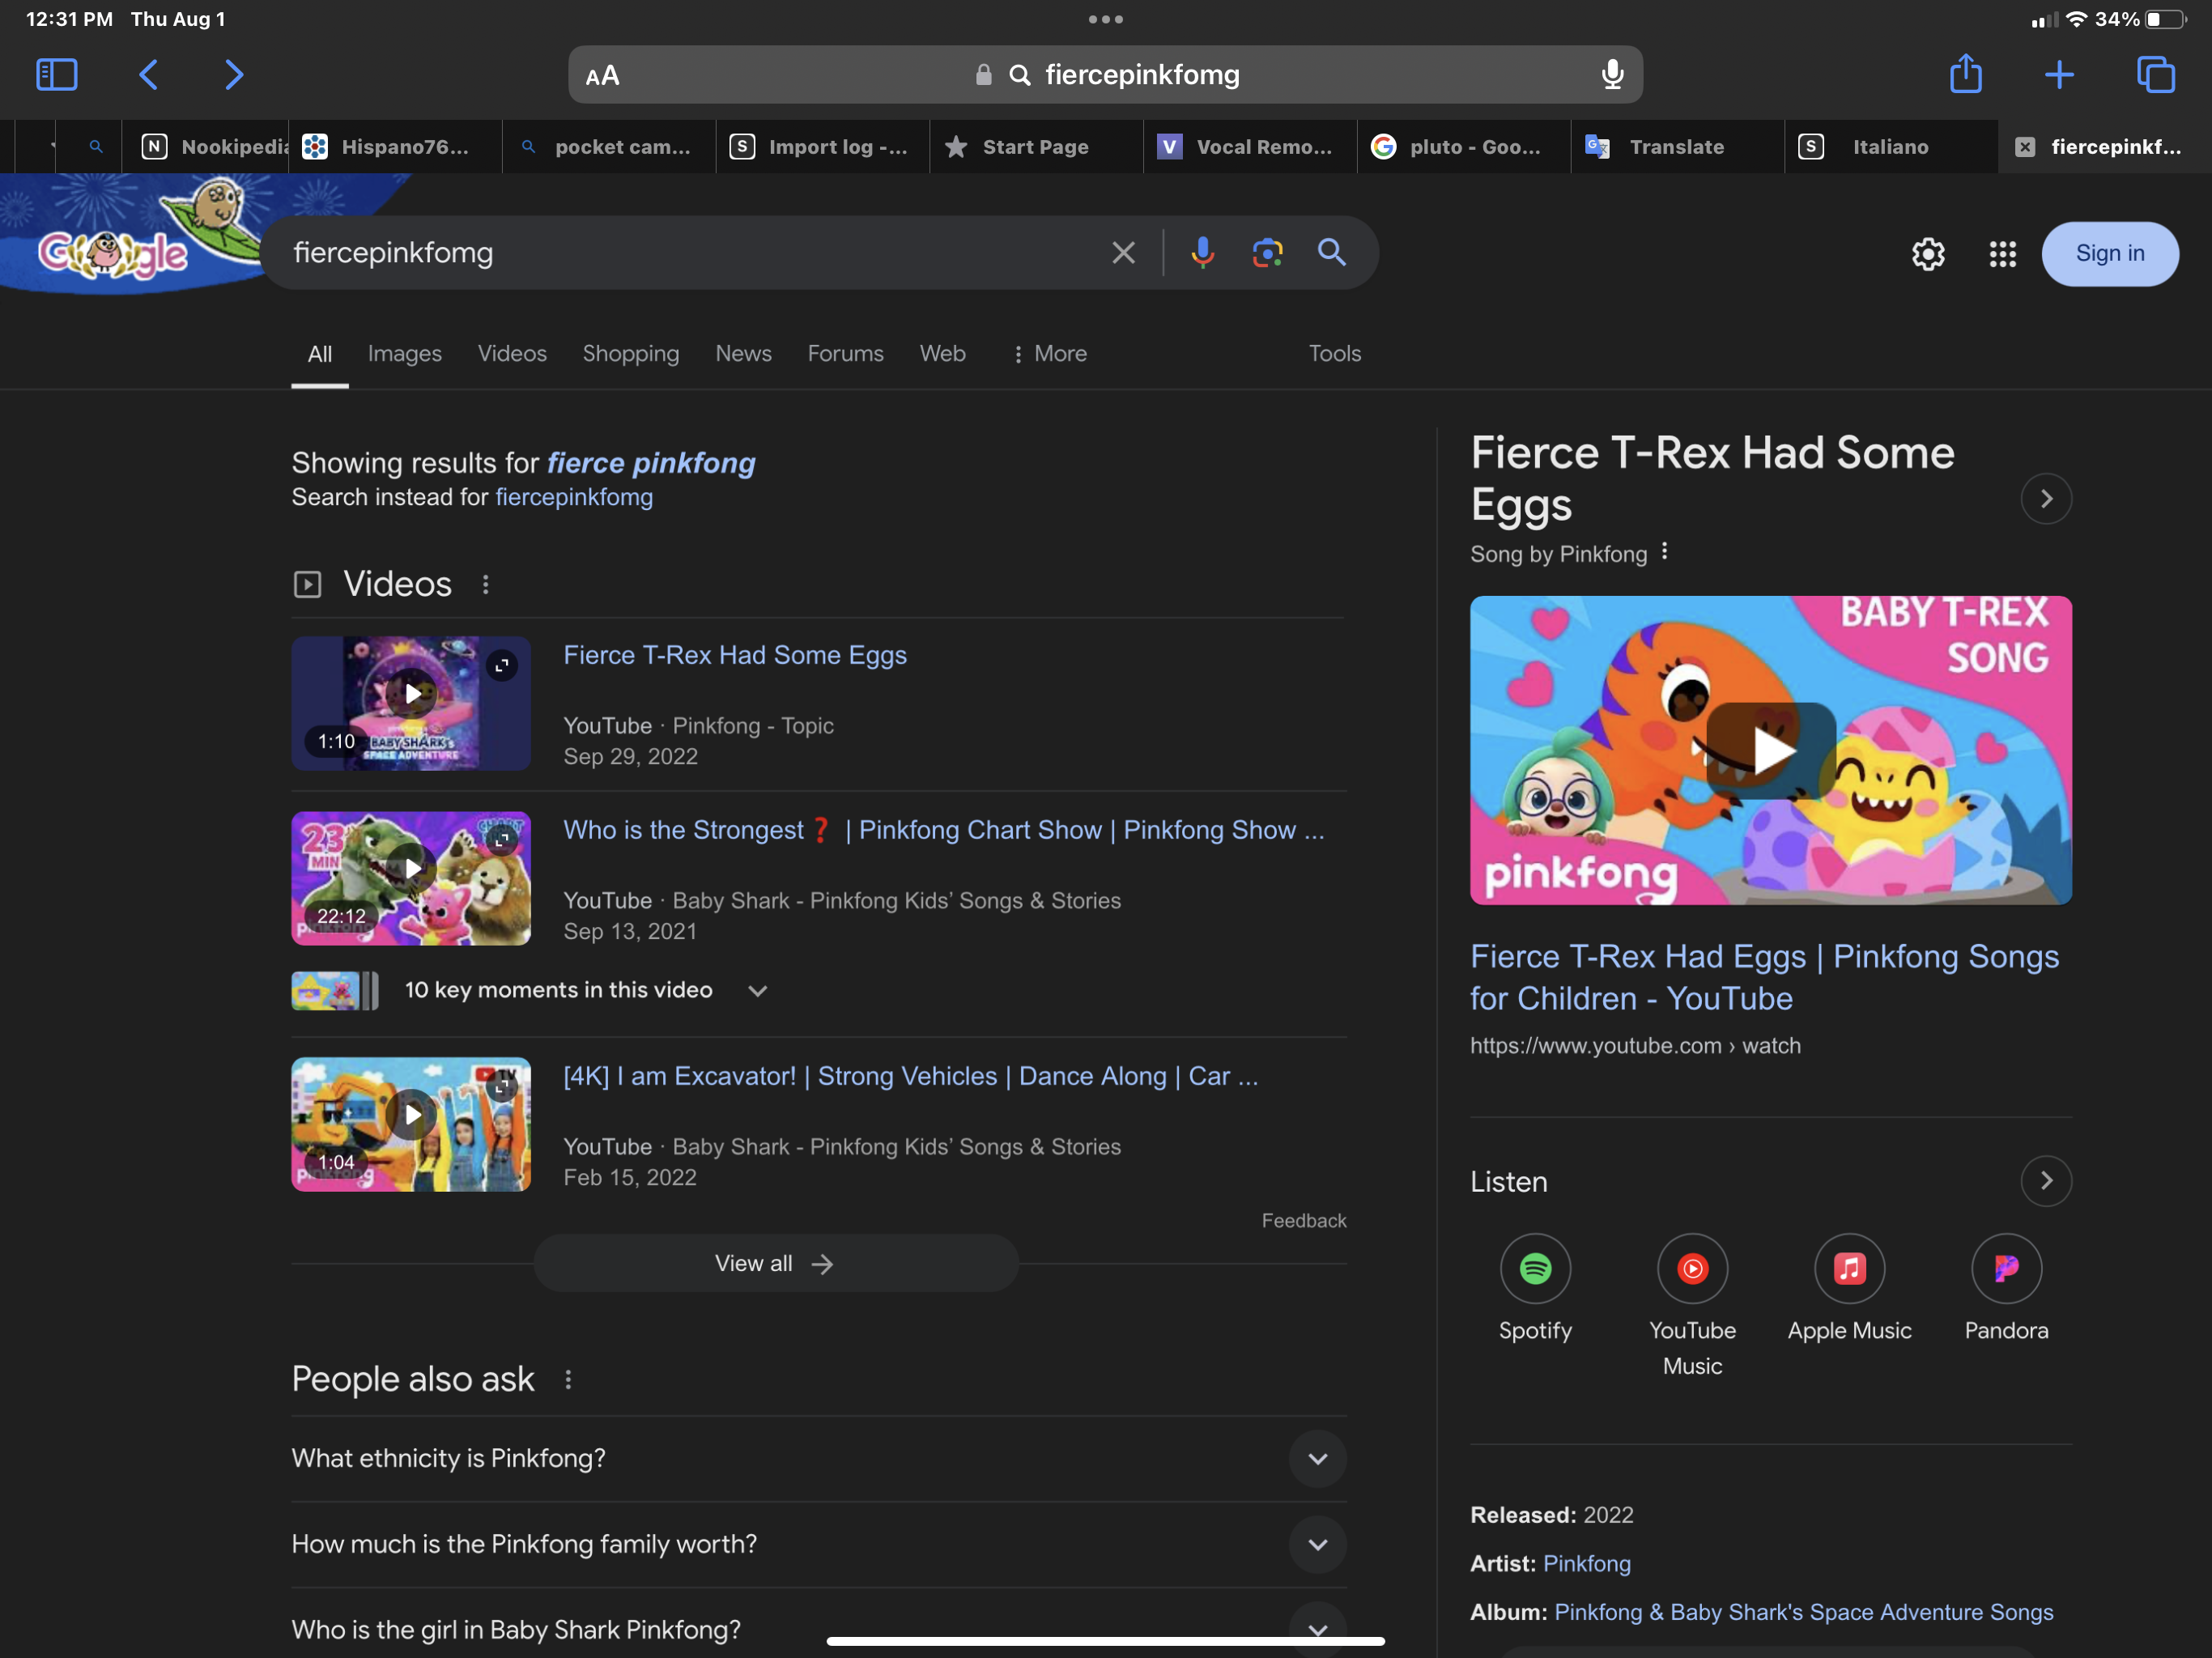Screen dimensions: 2212x1658
Task: Play Baby T-Rex Song video thumbnail
Action: point(1770,750)
